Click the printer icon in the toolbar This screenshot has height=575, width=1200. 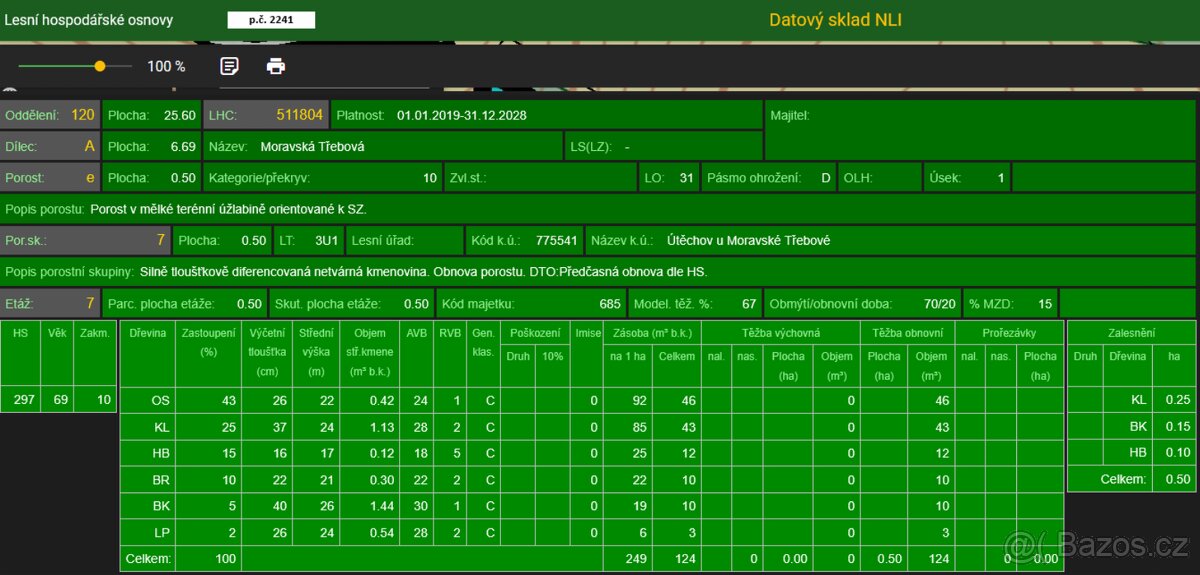pos(276,66)
